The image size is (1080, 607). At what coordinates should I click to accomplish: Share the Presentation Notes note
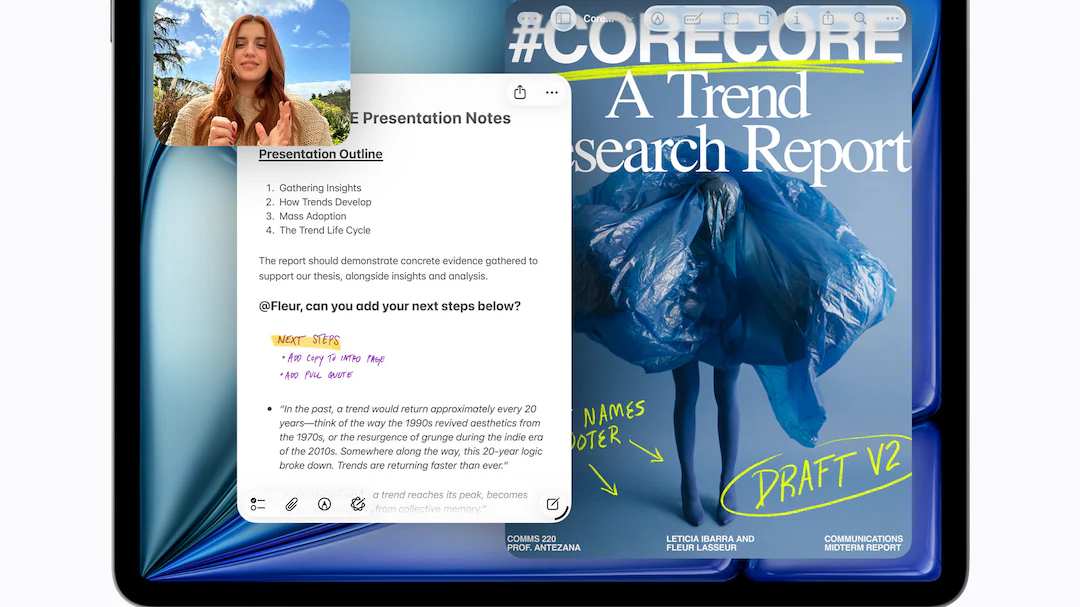(x=520, y=93)
